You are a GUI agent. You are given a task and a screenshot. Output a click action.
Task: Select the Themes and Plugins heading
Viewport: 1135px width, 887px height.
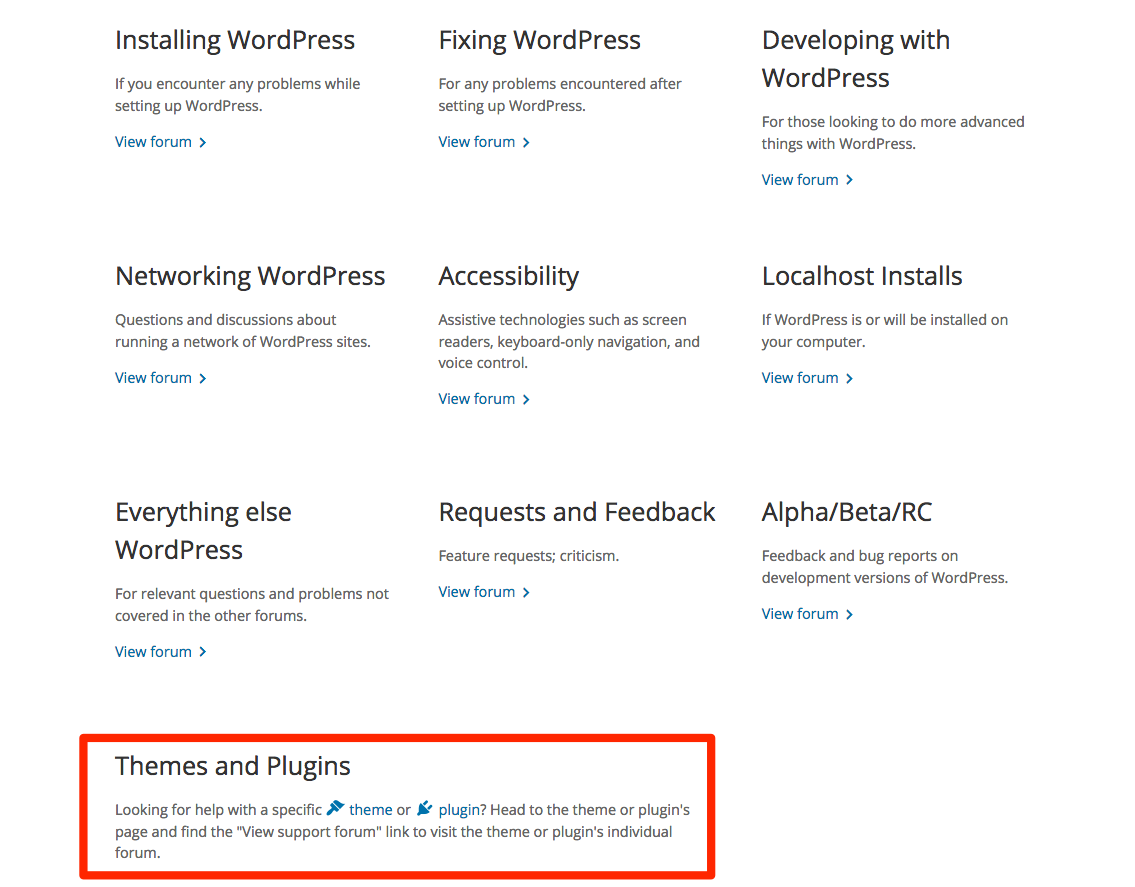[x=232, y=767]
